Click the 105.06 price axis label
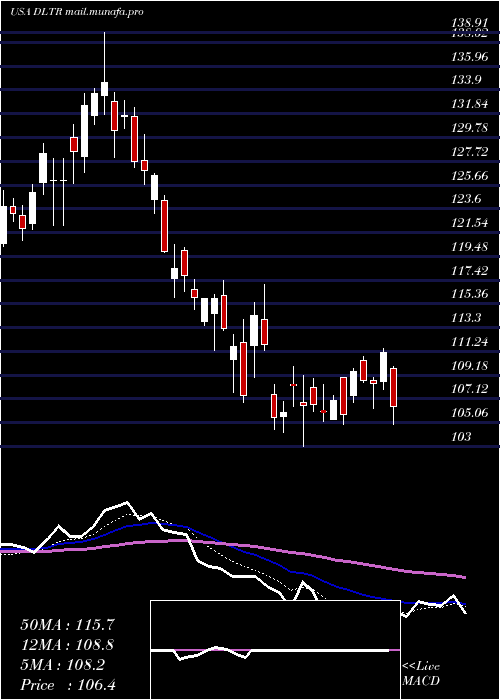Image resolution: width=500 pixels, height=700 pixels. [472, 412]
